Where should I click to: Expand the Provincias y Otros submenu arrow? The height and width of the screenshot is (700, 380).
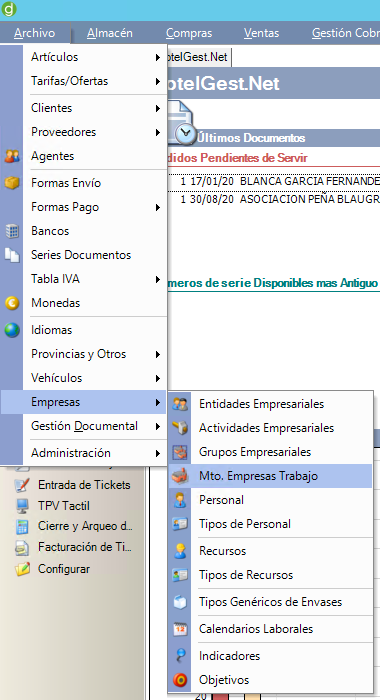click(158, 354)
